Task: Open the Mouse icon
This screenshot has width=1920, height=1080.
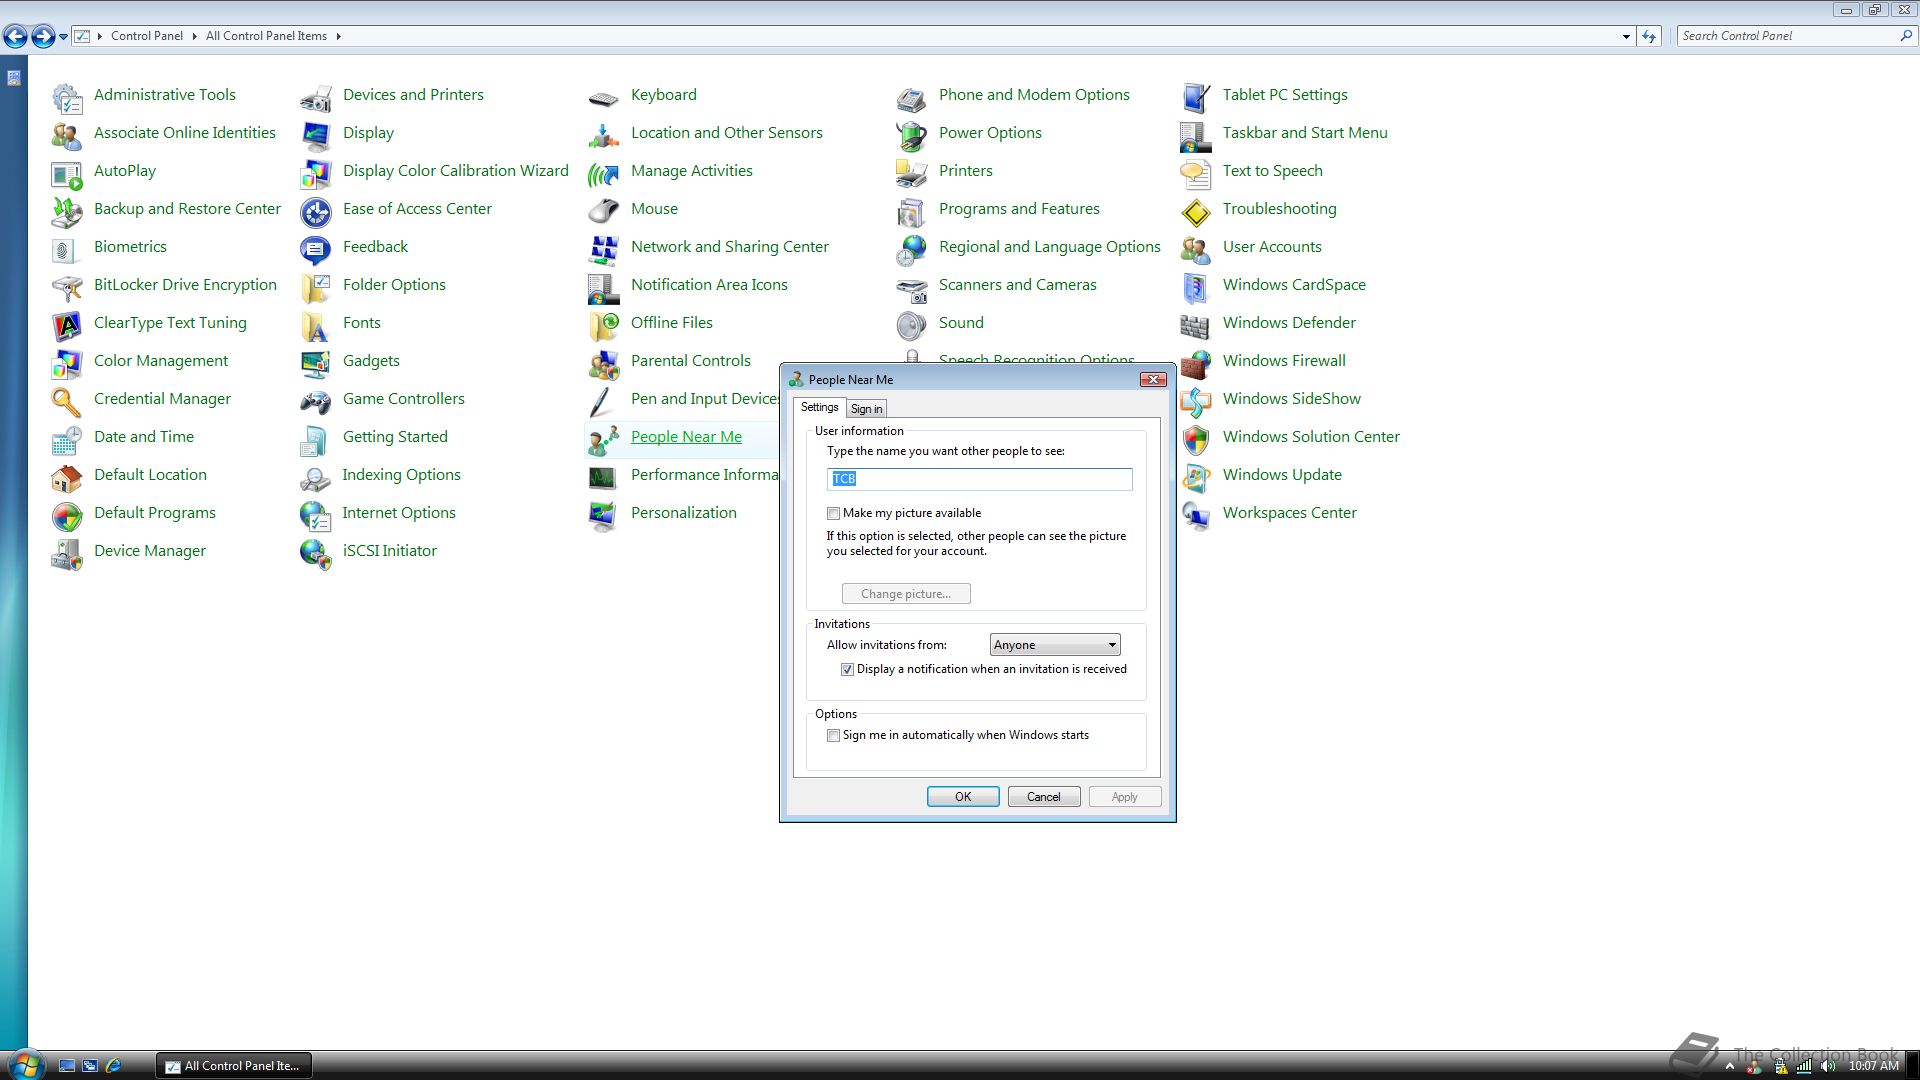Action: [604, 211]
